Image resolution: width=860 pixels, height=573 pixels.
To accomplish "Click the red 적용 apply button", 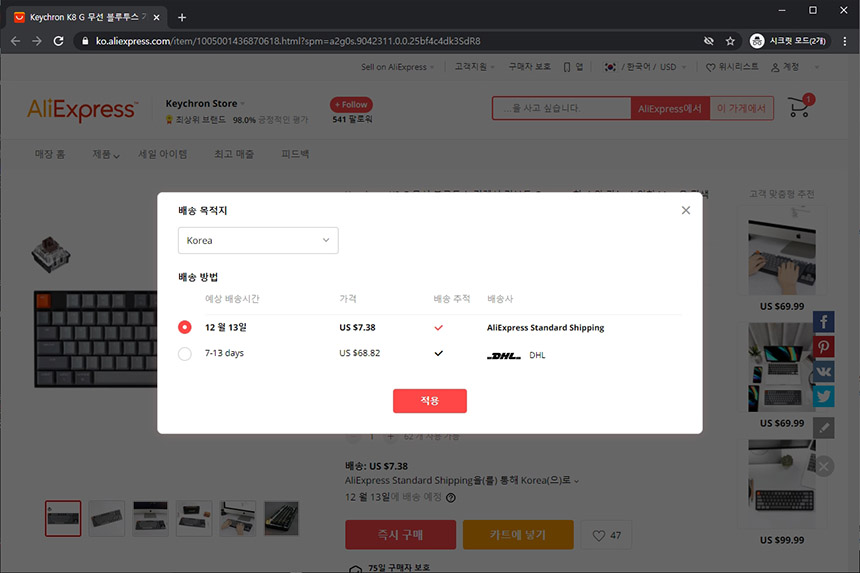I will pyautogui.click(x=429, y=401).
